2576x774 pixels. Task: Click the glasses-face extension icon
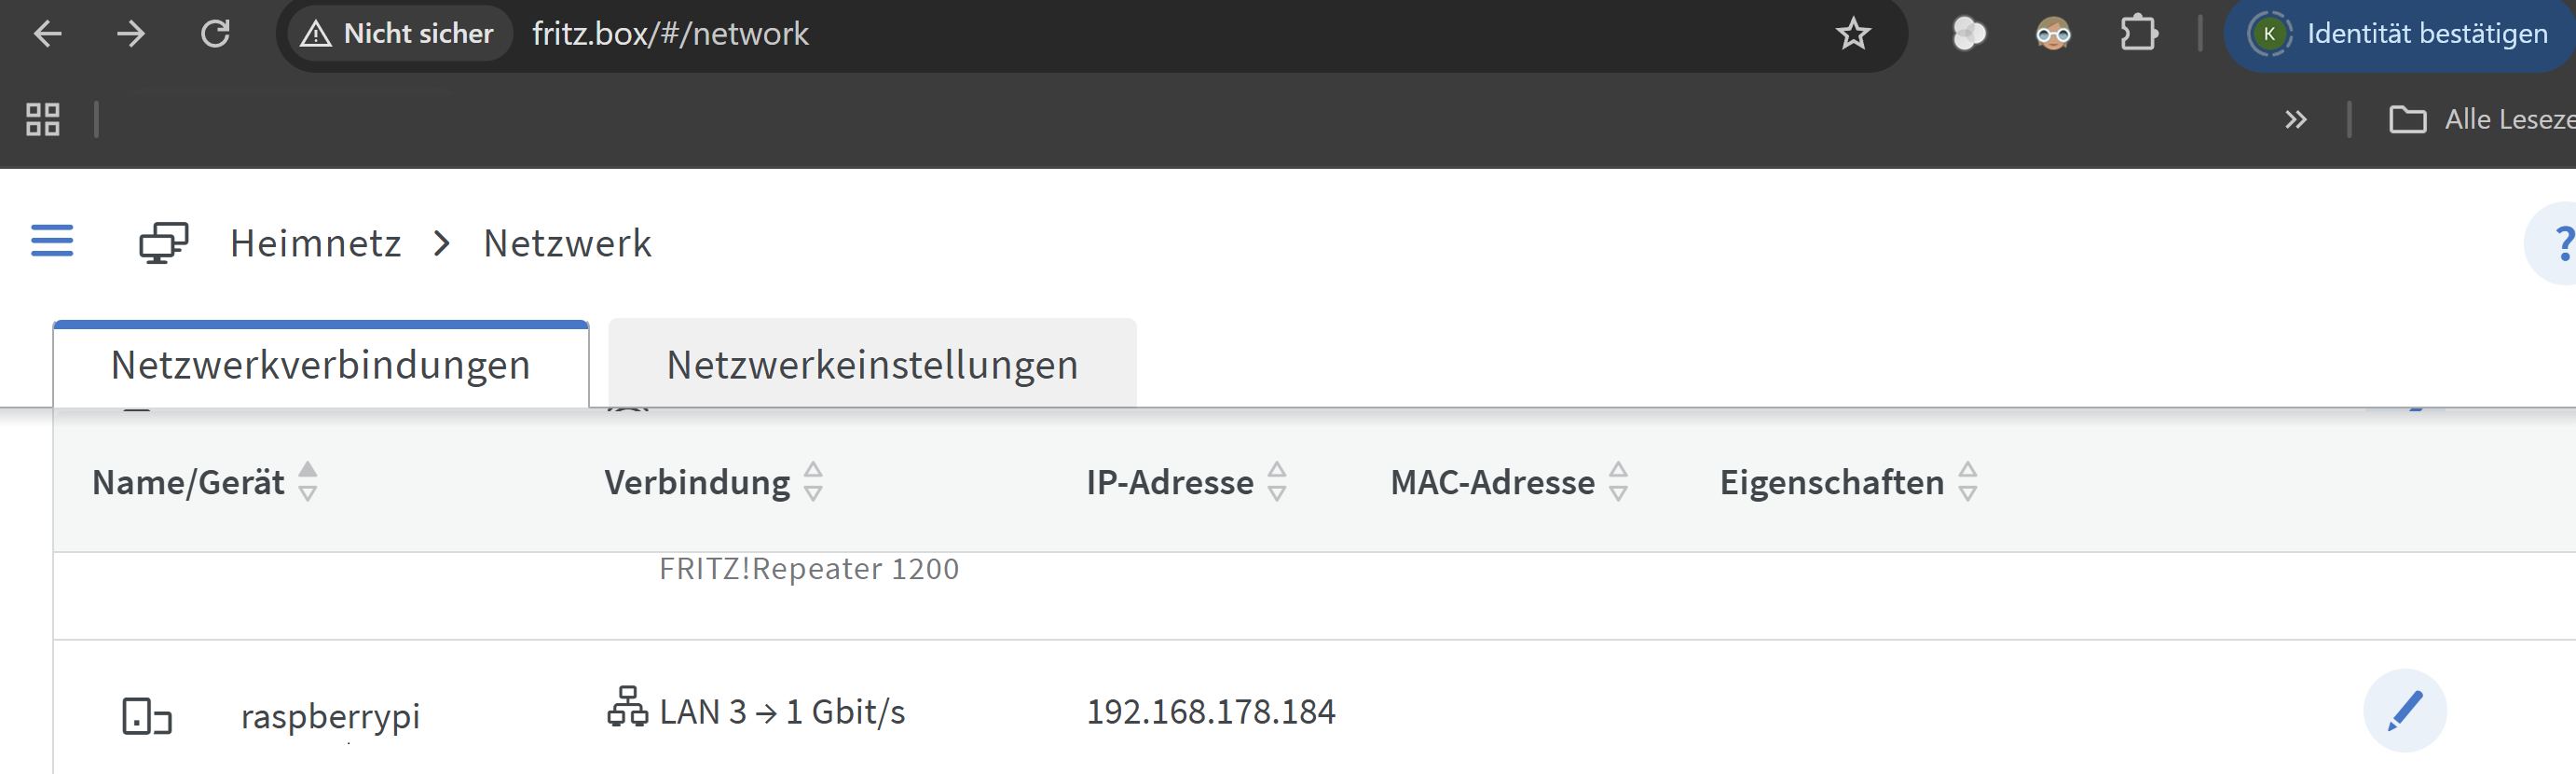2052,34
